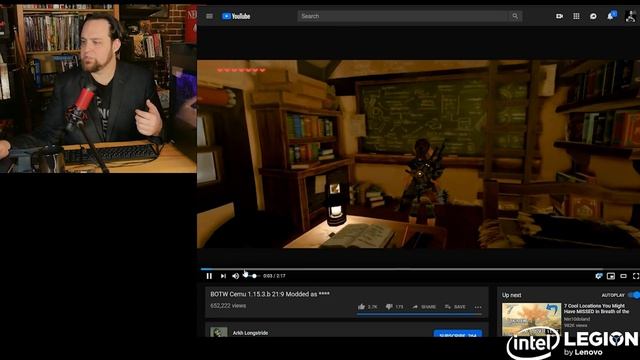The image size is (640, 360).
Task: Click the video player frame
Action: tap(418, 154)
